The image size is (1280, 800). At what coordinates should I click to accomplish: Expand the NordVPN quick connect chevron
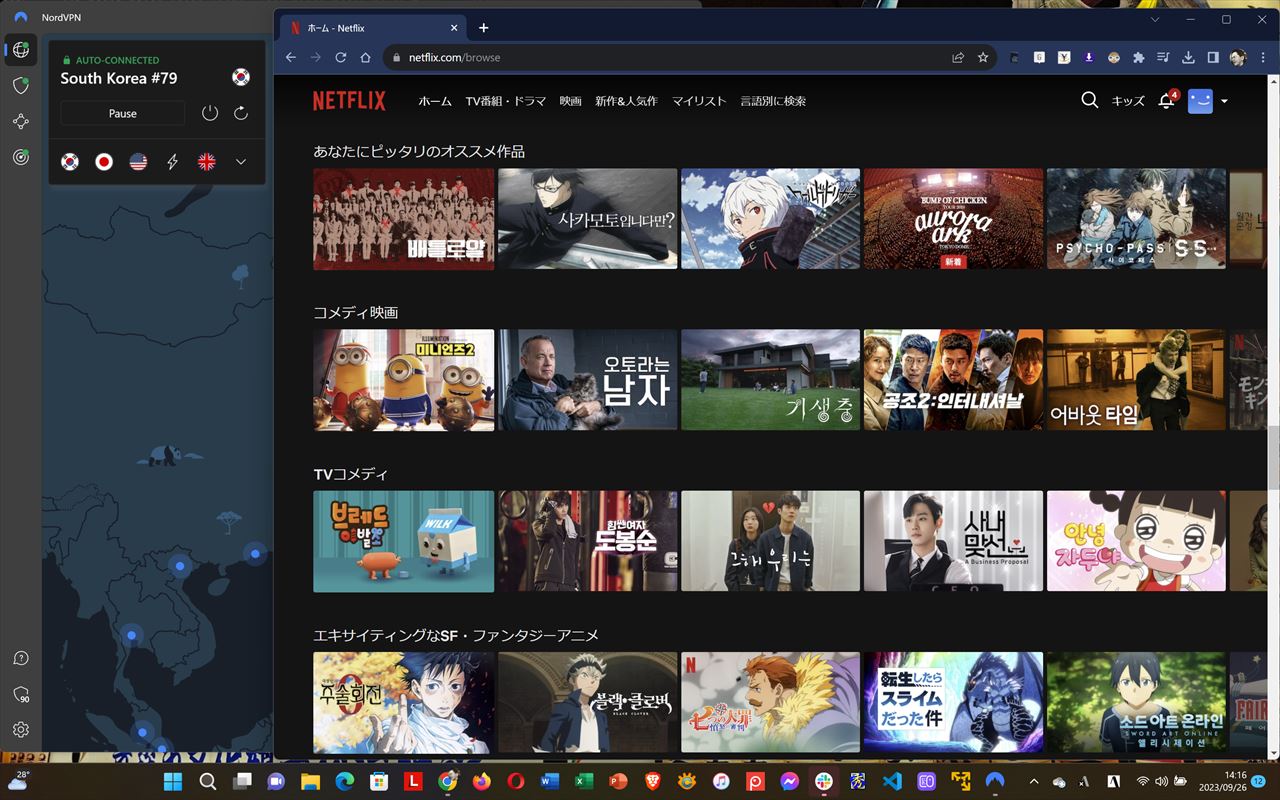(x=241, y=161)
